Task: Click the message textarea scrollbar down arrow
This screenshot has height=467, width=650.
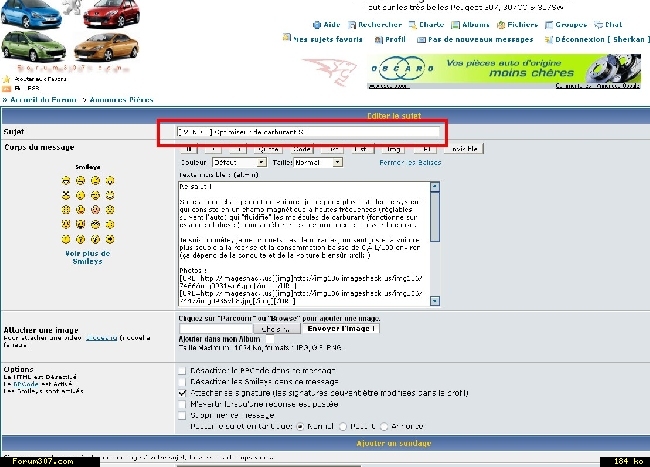Action: [x=435, y=299]
